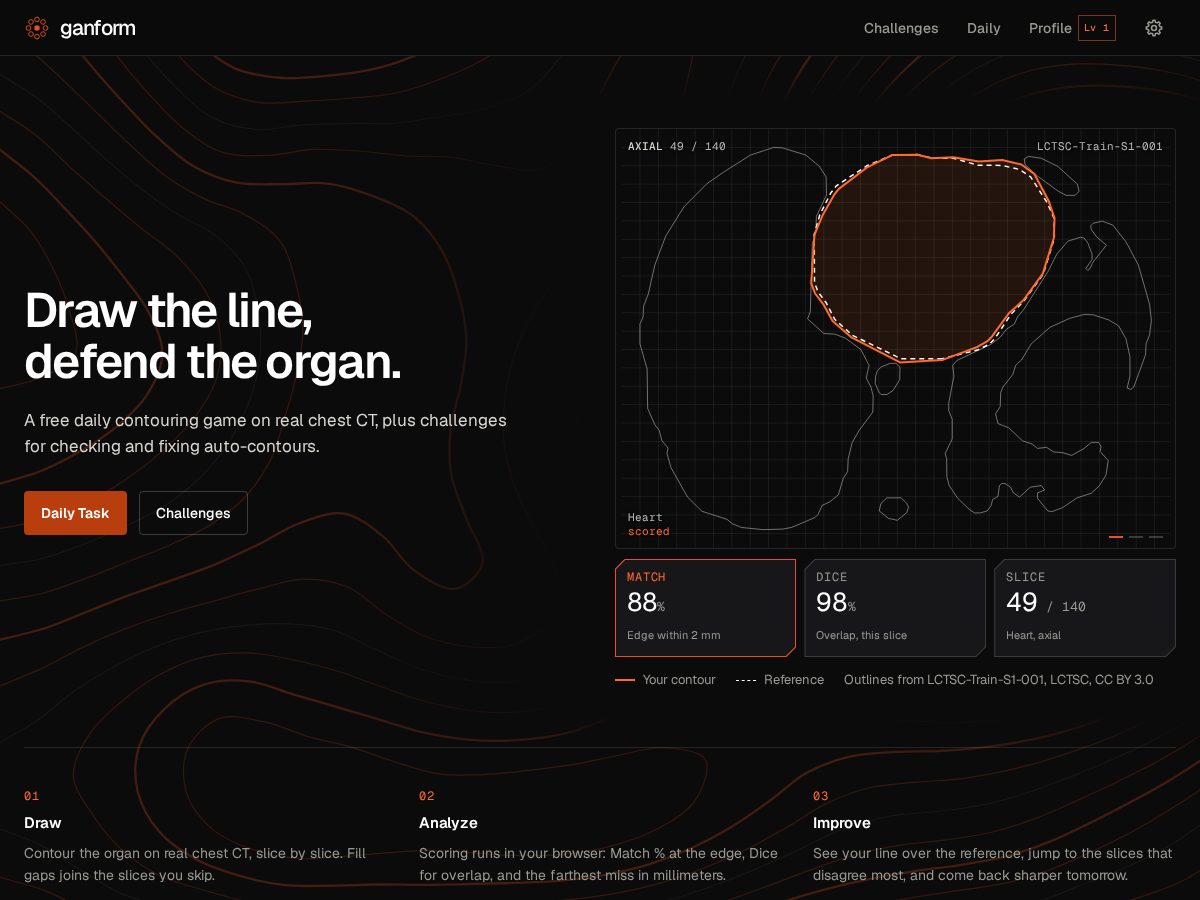This screenshot has width=1200, height=900.
Task: Click the Lv 1 level badge
Action: pos(1097,28)
